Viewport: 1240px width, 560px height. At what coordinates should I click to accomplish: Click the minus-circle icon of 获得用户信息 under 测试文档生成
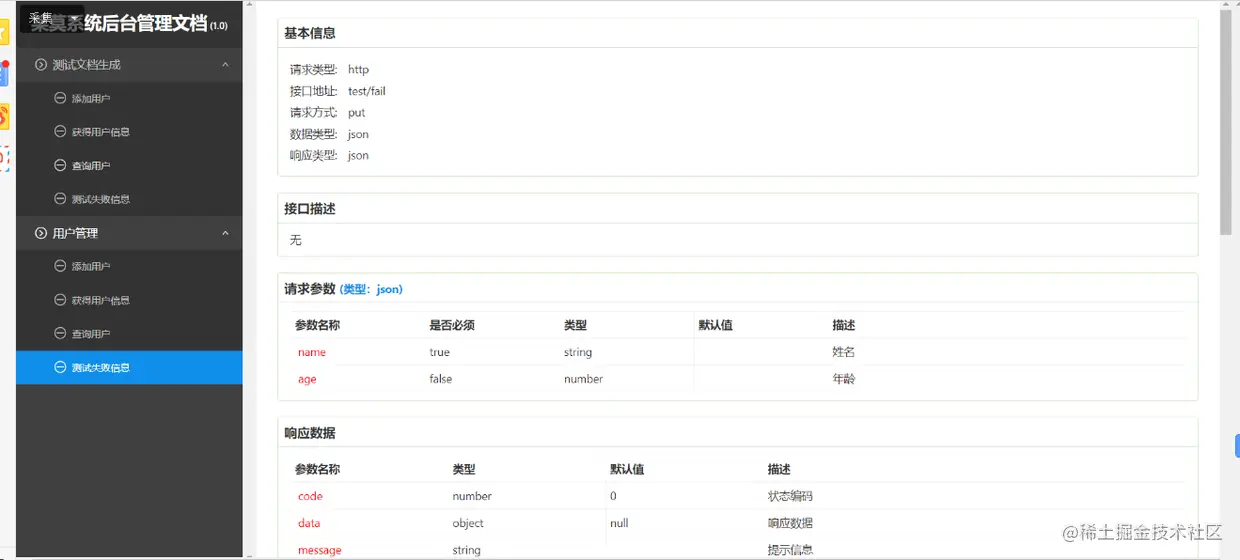point(60,132)
